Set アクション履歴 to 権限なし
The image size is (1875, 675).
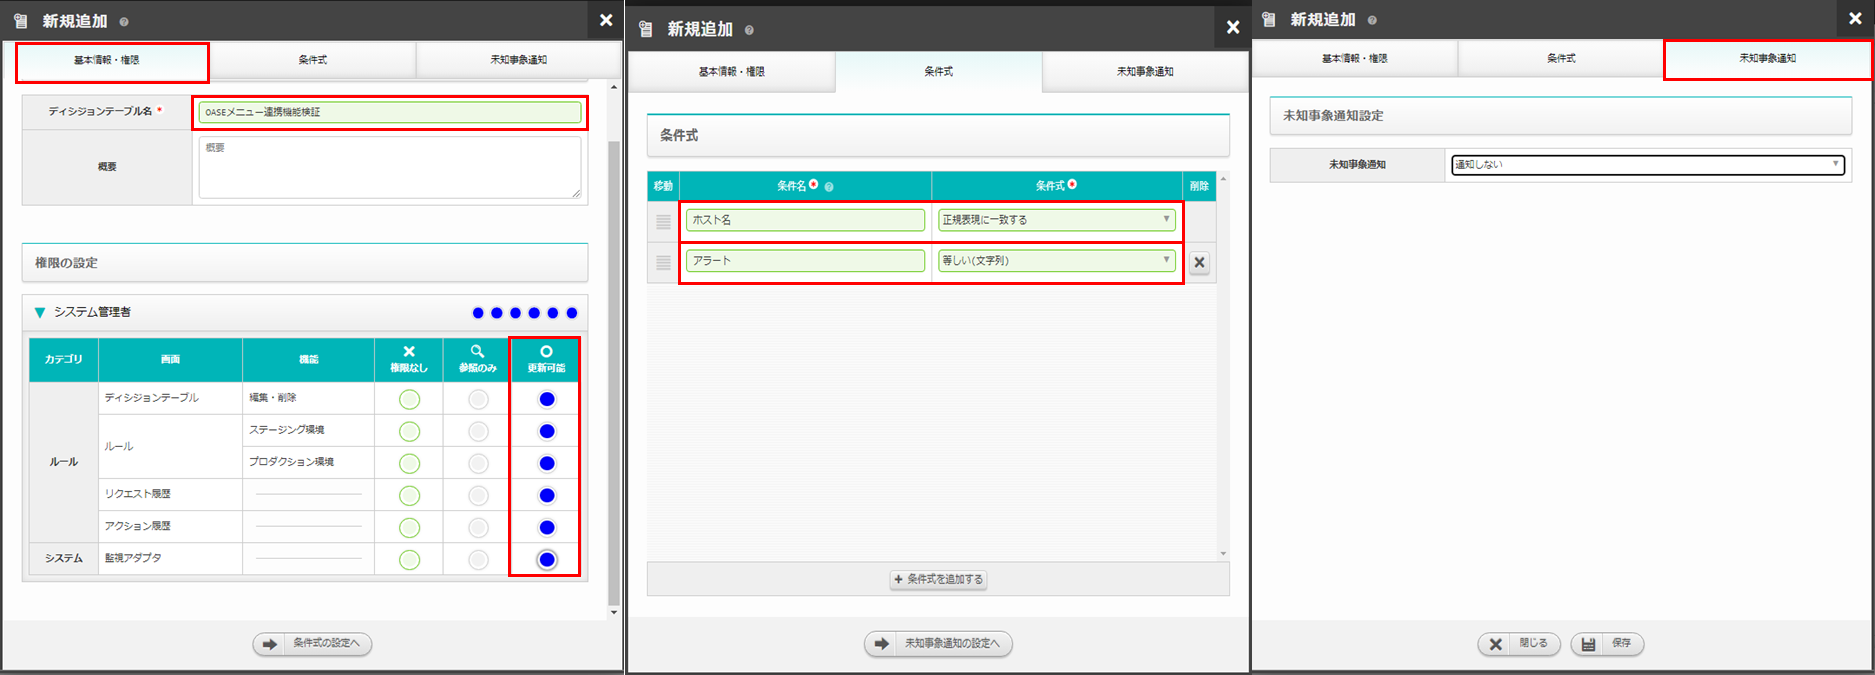coord(409,527)
